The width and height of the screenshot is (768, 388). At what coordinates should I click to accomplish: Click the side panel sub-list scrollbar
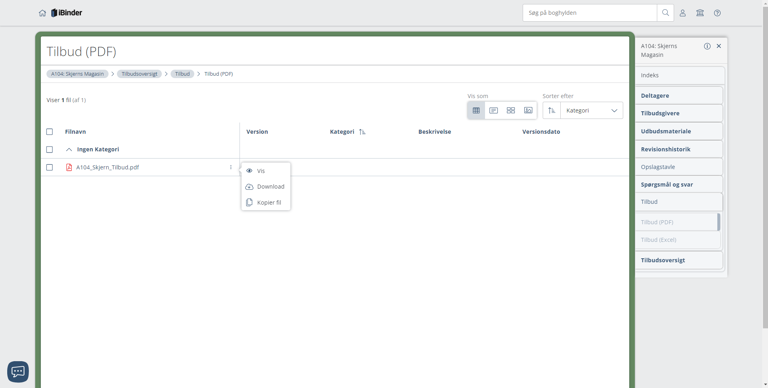pos(719,222)
